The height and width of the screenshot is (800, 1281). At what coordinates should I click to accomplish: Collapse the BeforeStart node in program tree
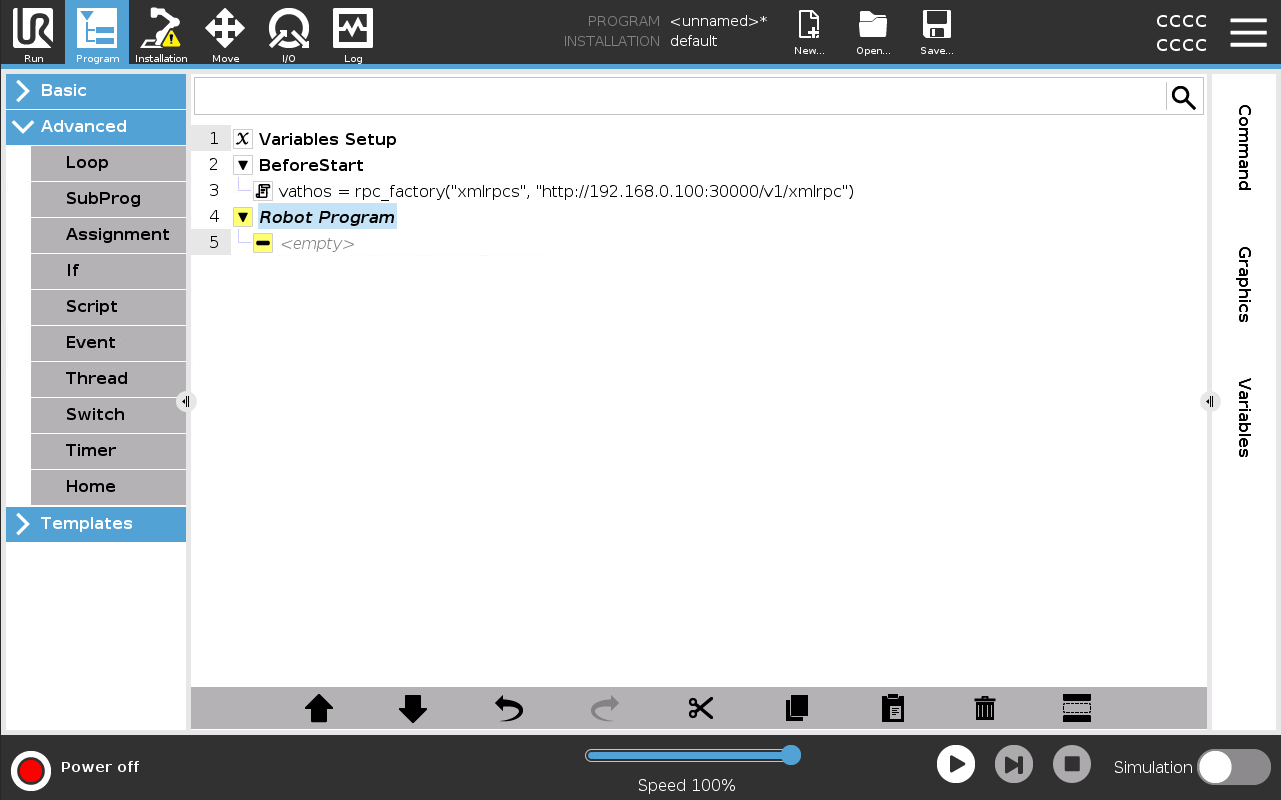242,165
